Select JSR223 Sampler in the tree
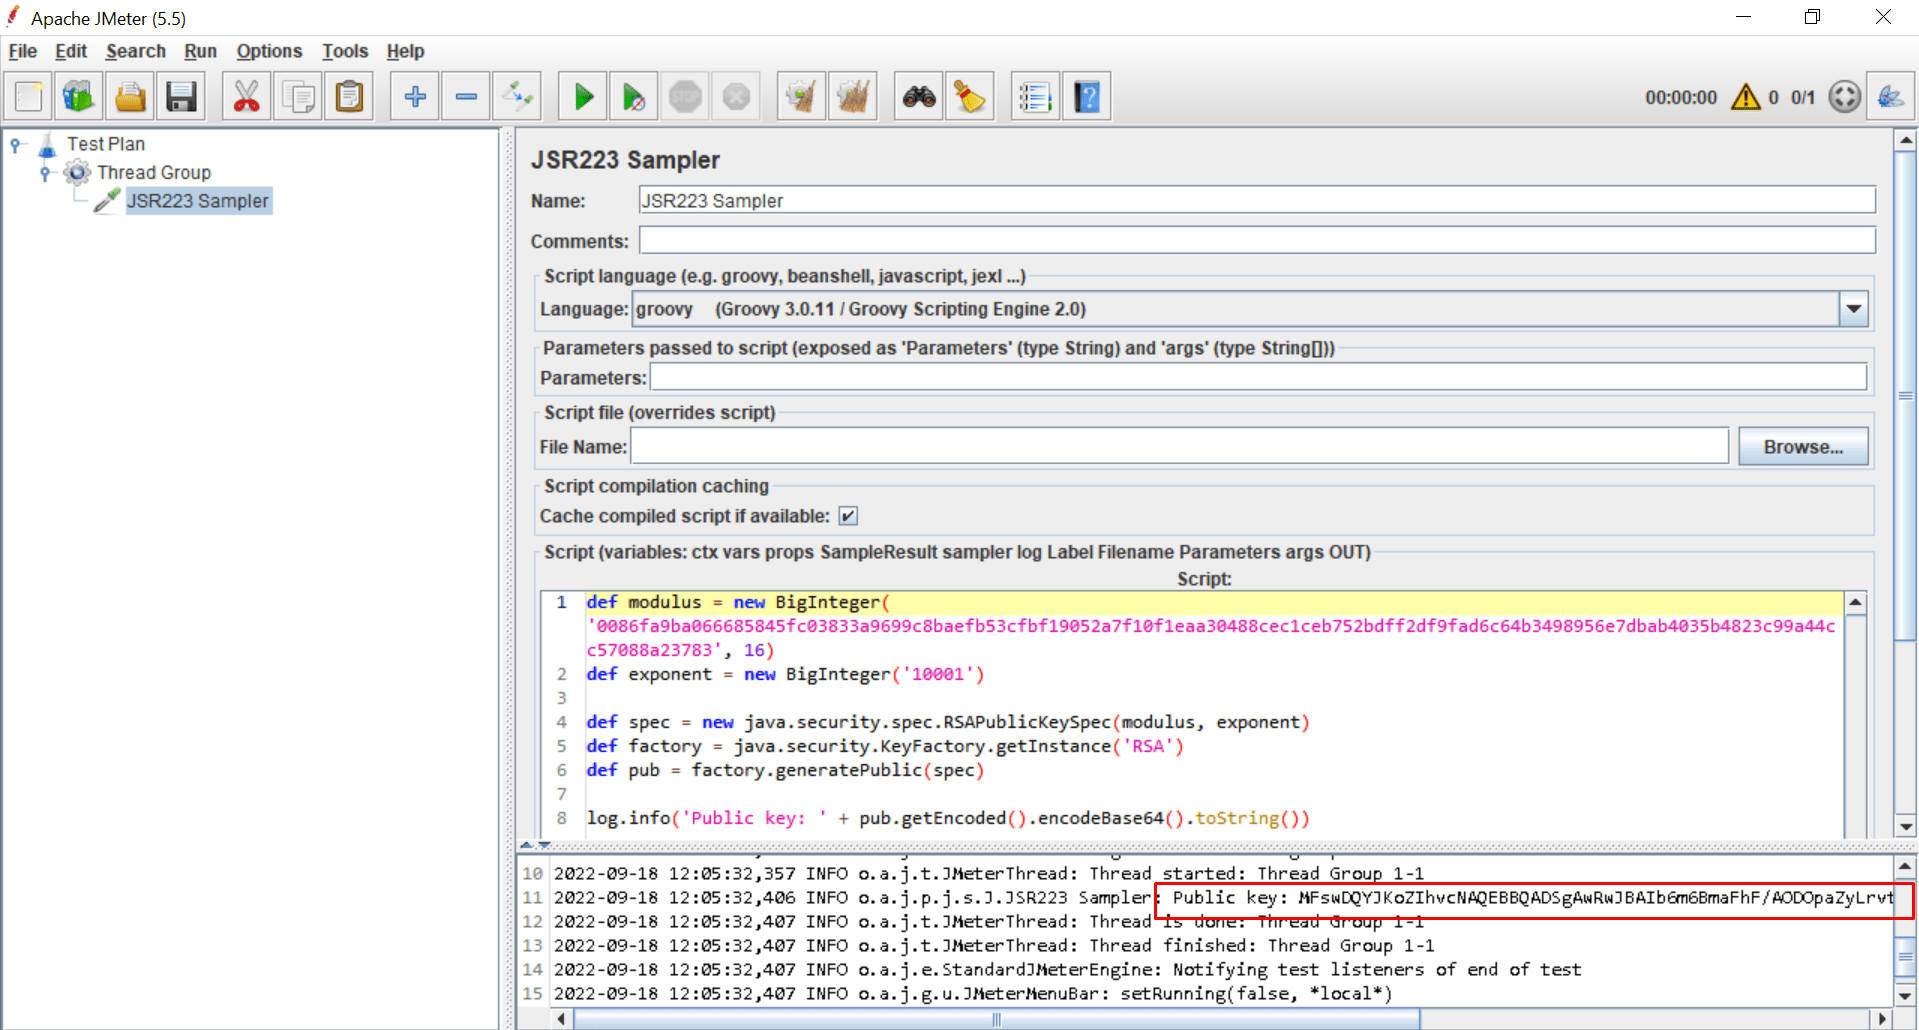Image resolution: width=1919 pixels, height=1030 pixels. [x=198, y=201]
